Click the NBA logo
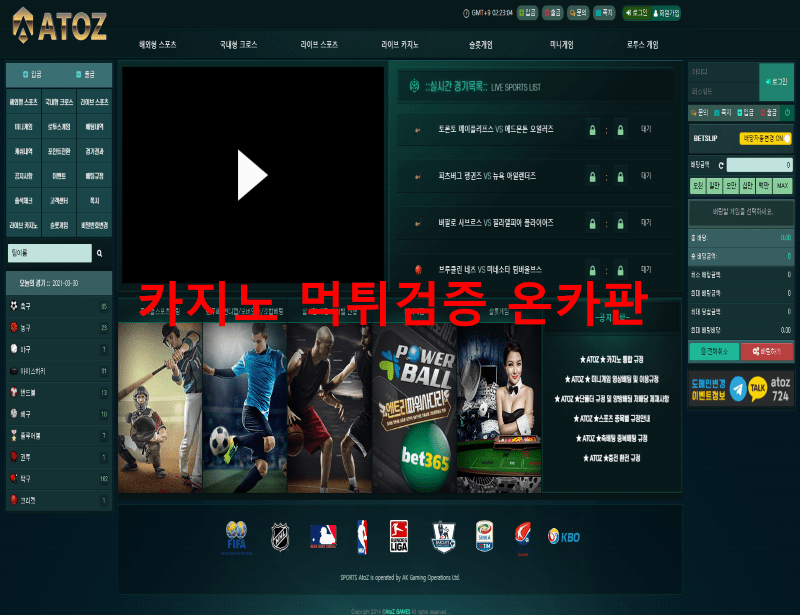The image size is (800, 615). click(x=362, y=537)
